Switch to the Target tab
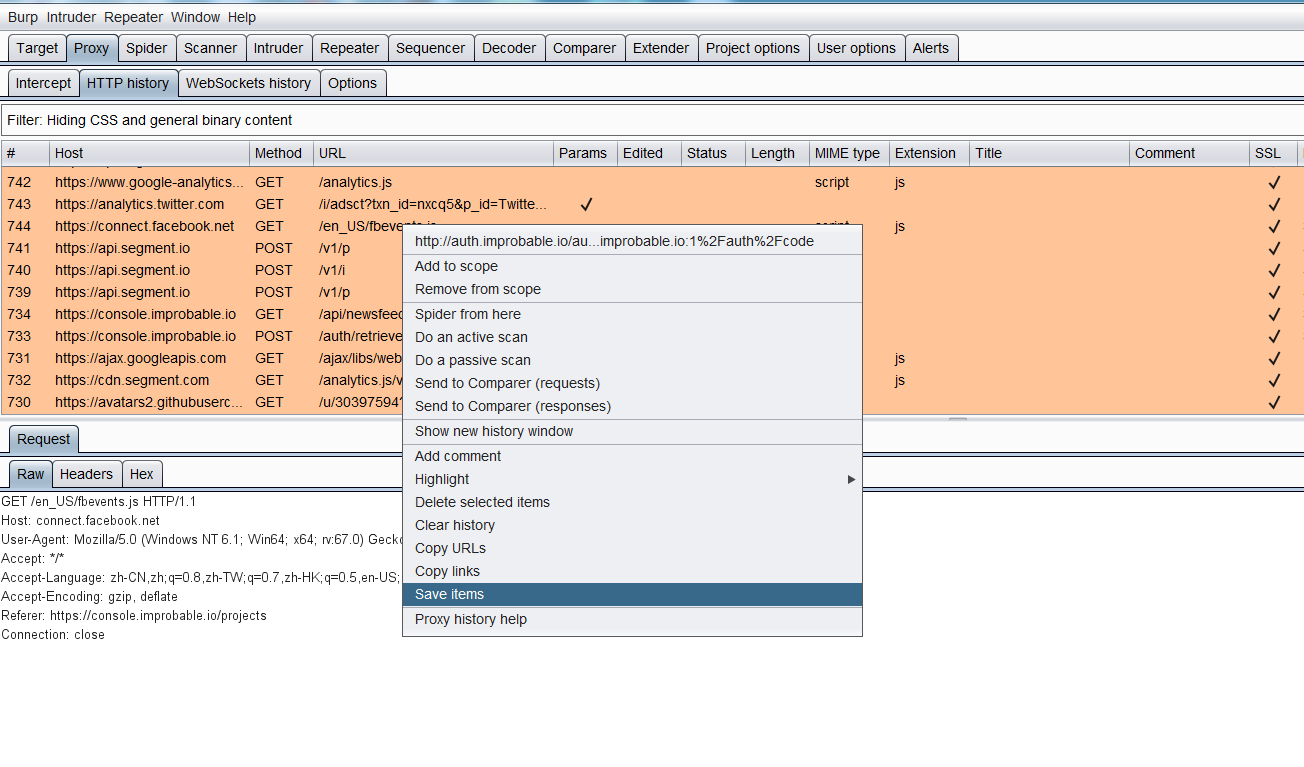1304x767 pixels. click(37, 48)
